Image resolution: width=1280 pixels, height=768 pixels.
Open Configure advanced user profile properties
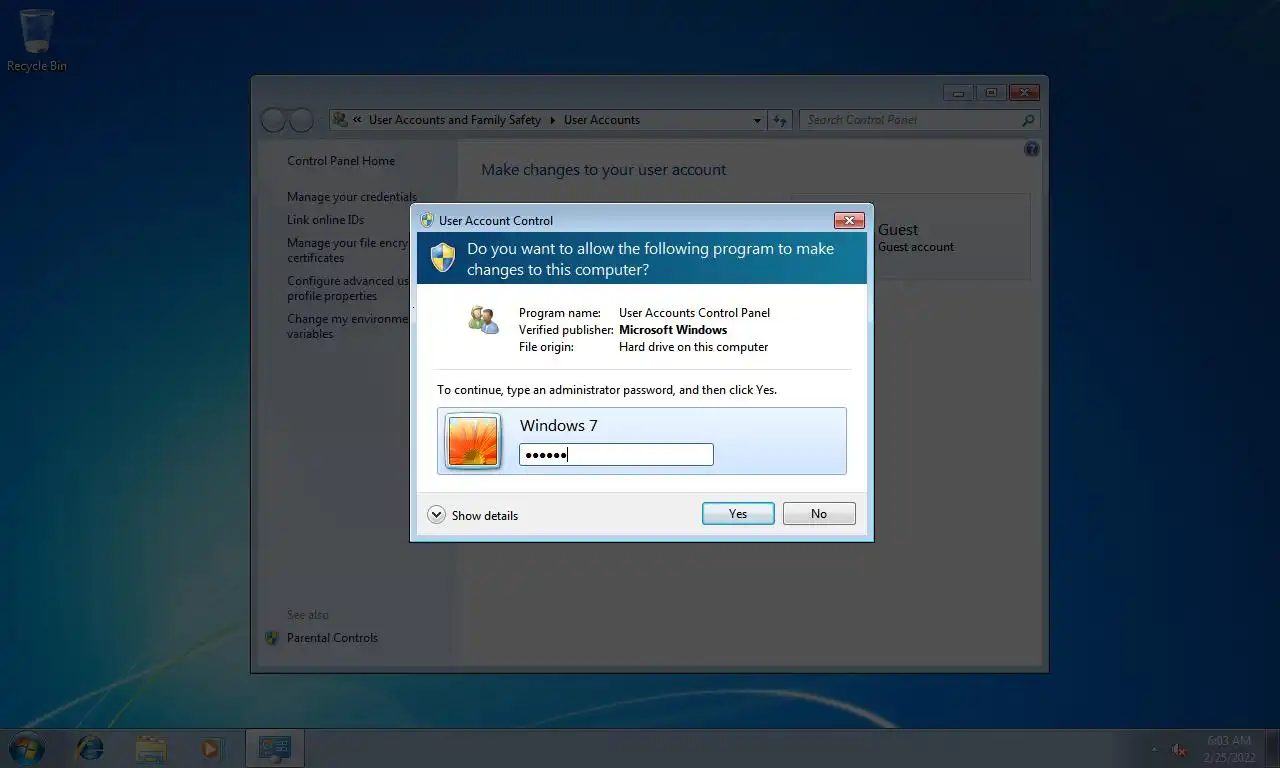[x=348, y=288]
